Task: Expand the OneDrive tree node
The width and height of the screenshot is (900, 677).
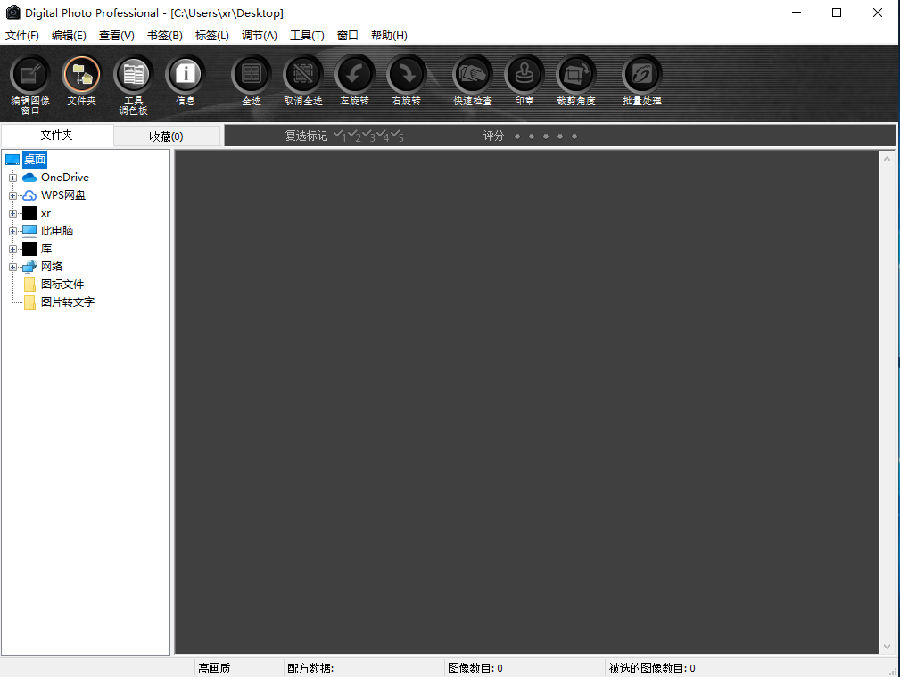Action: pyautogui.click(x=13, y=177)
